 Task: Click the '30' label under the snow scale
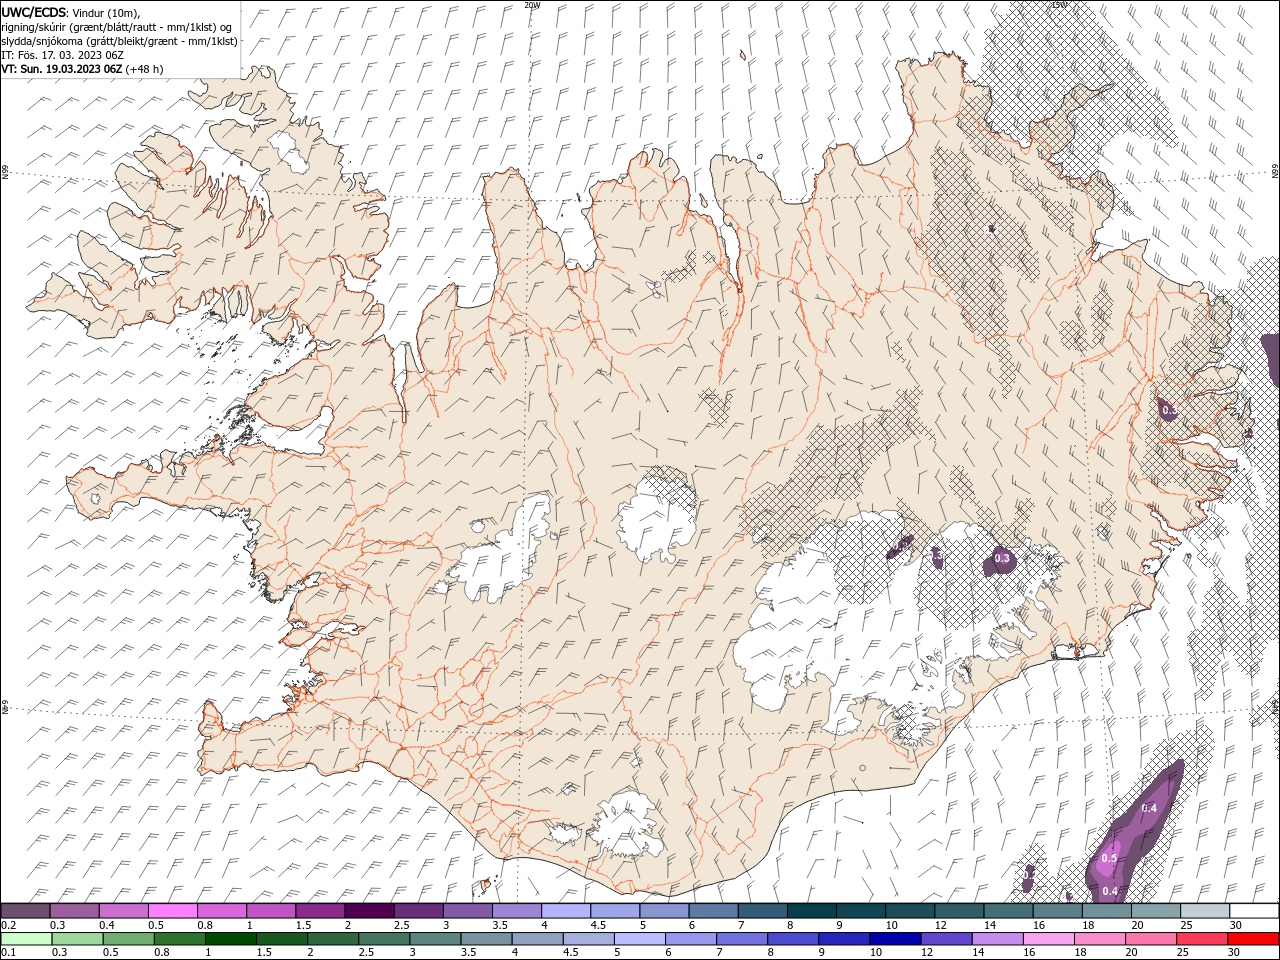[1236, 925]
